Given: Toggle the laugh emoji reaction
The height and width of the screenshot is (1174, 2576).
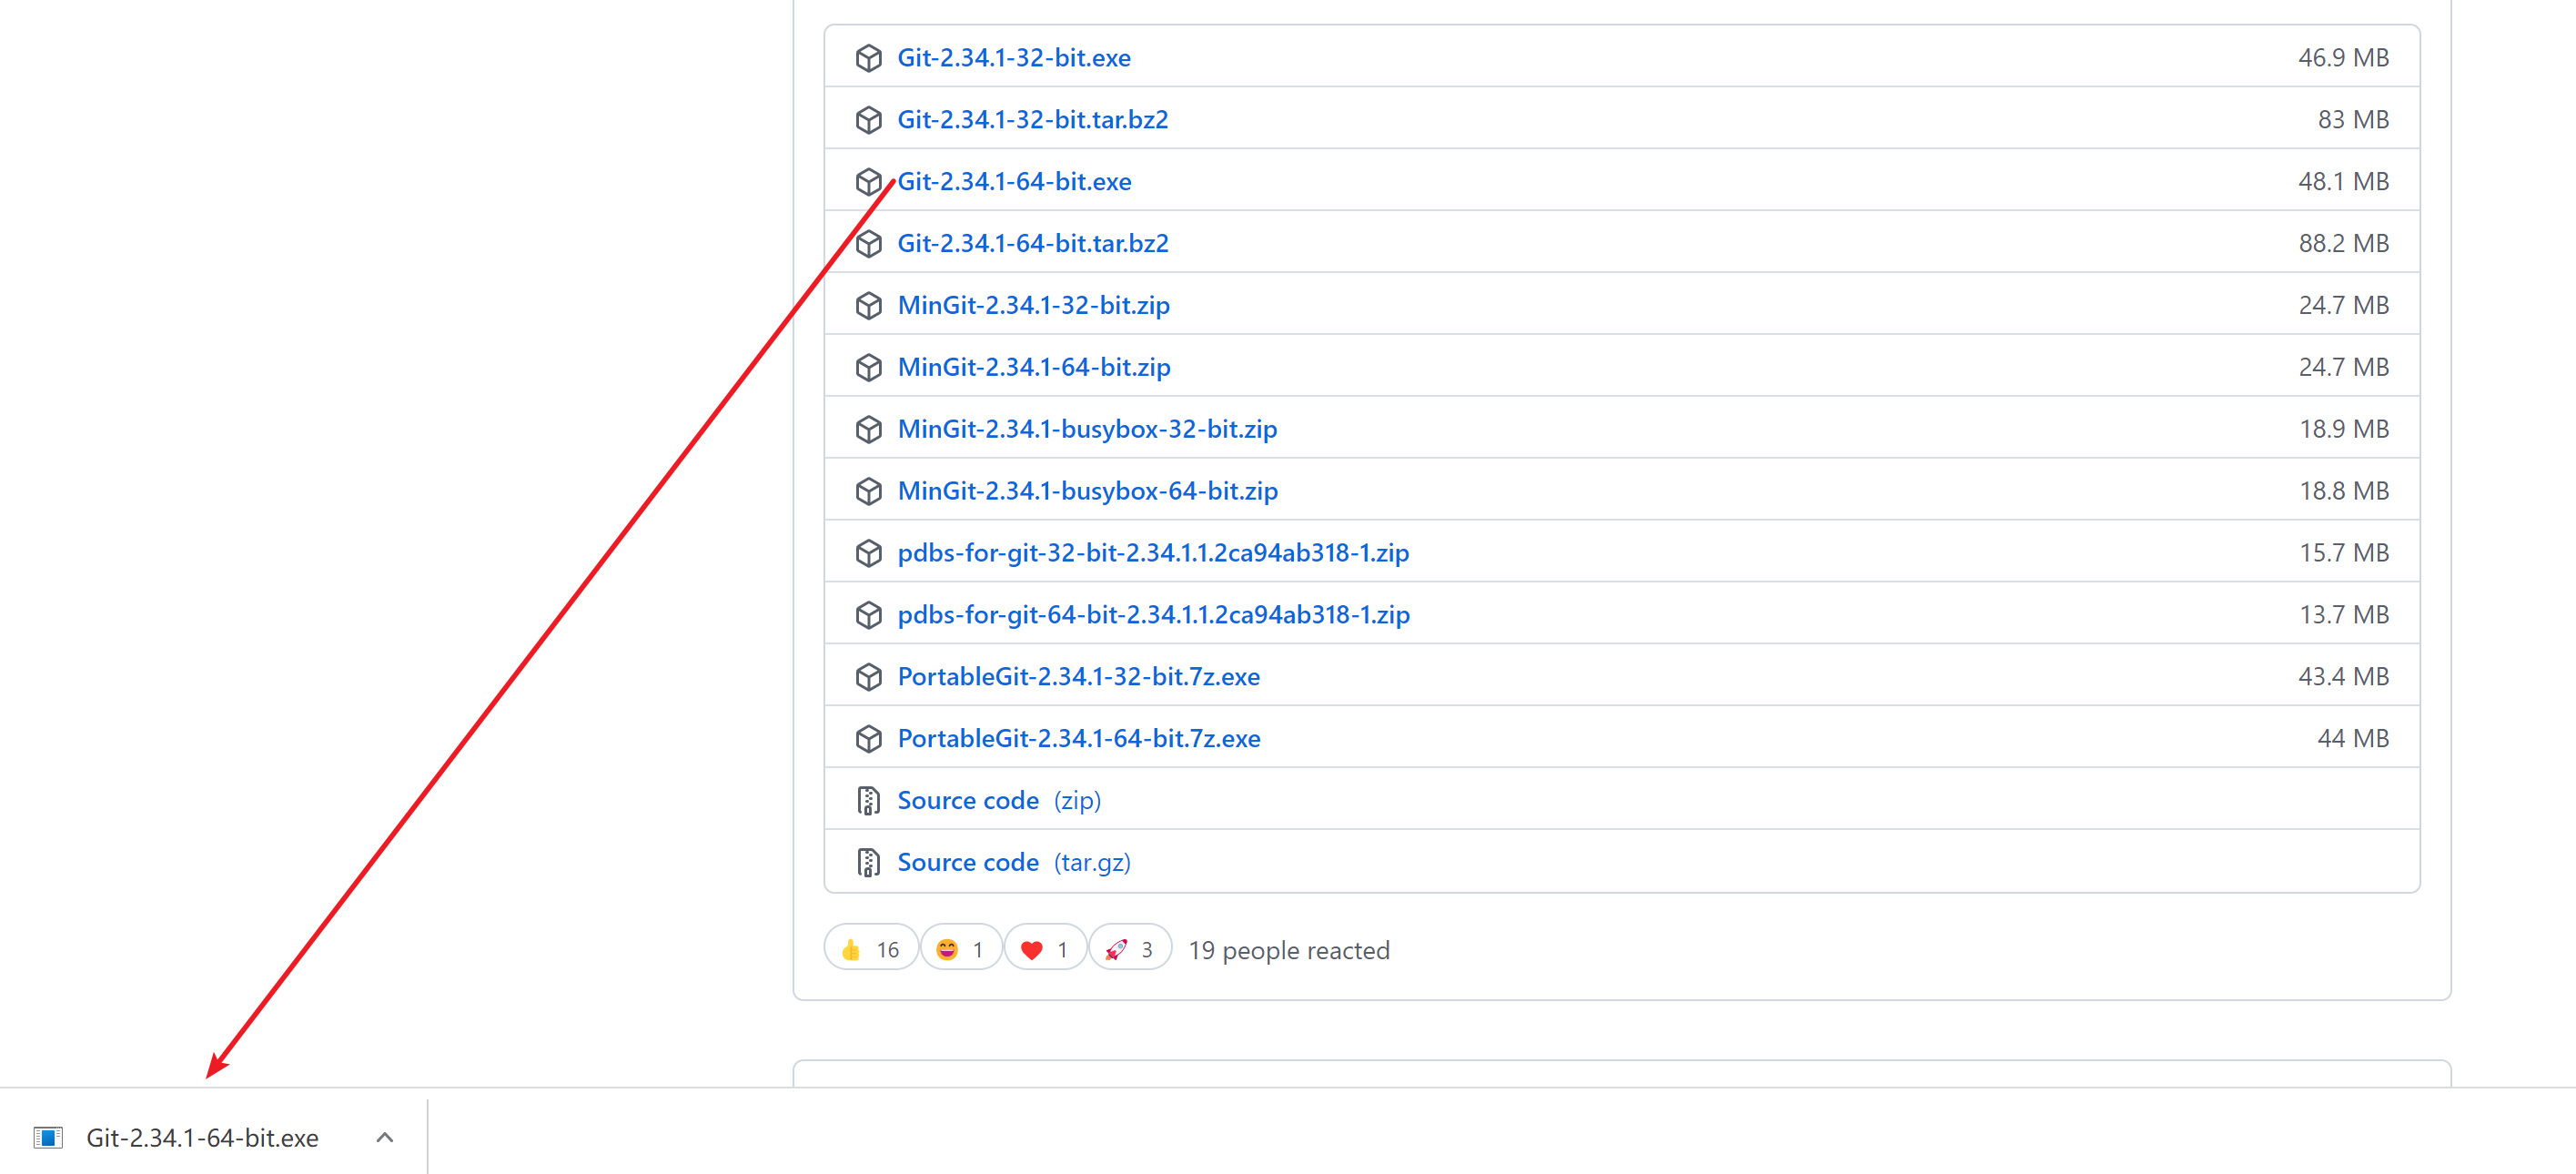Looking at the screenshot, I should pyautogui.click(x=960, y=949).
